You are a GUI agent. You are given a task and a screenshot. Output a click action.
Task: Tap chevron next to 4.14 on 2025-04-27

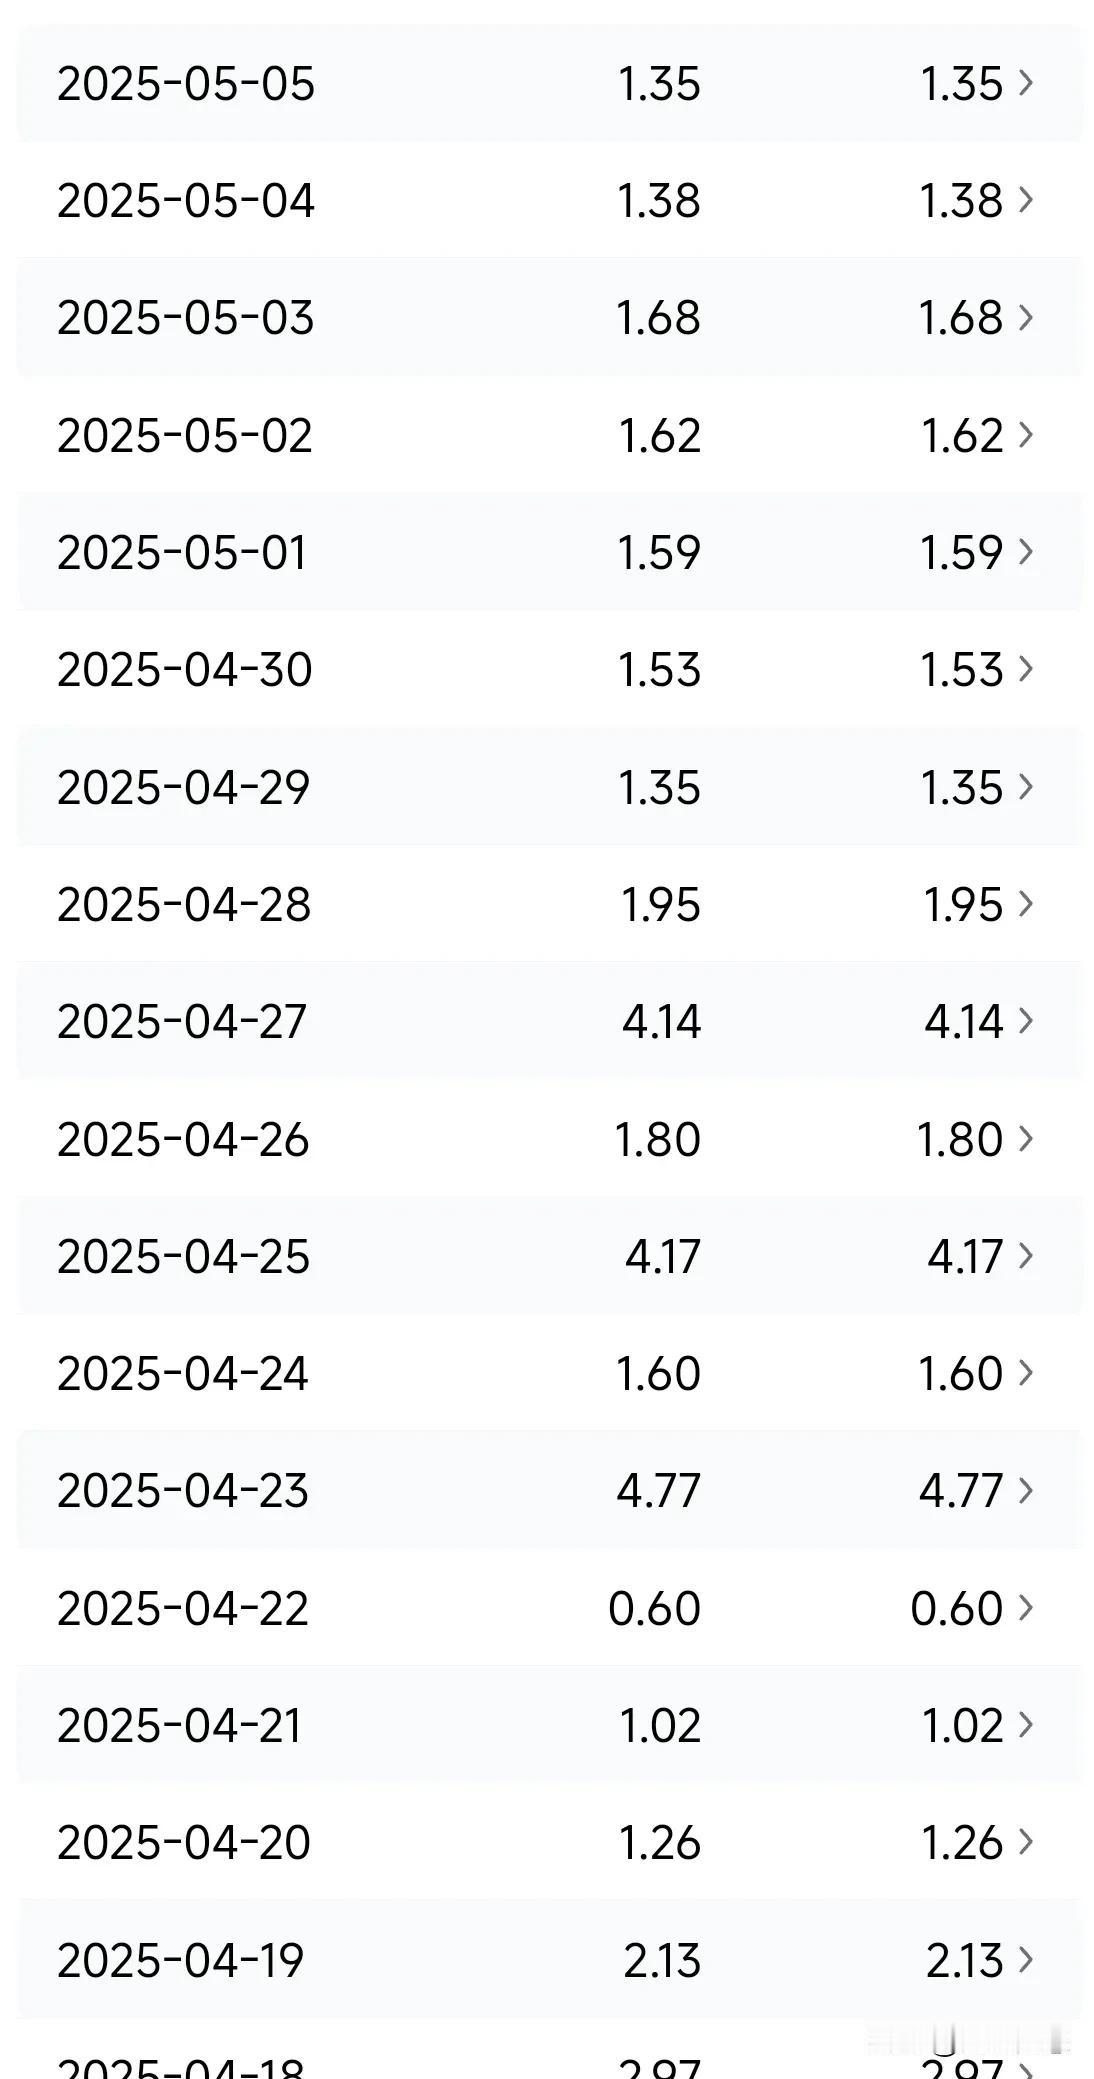coord(1025,1021)
